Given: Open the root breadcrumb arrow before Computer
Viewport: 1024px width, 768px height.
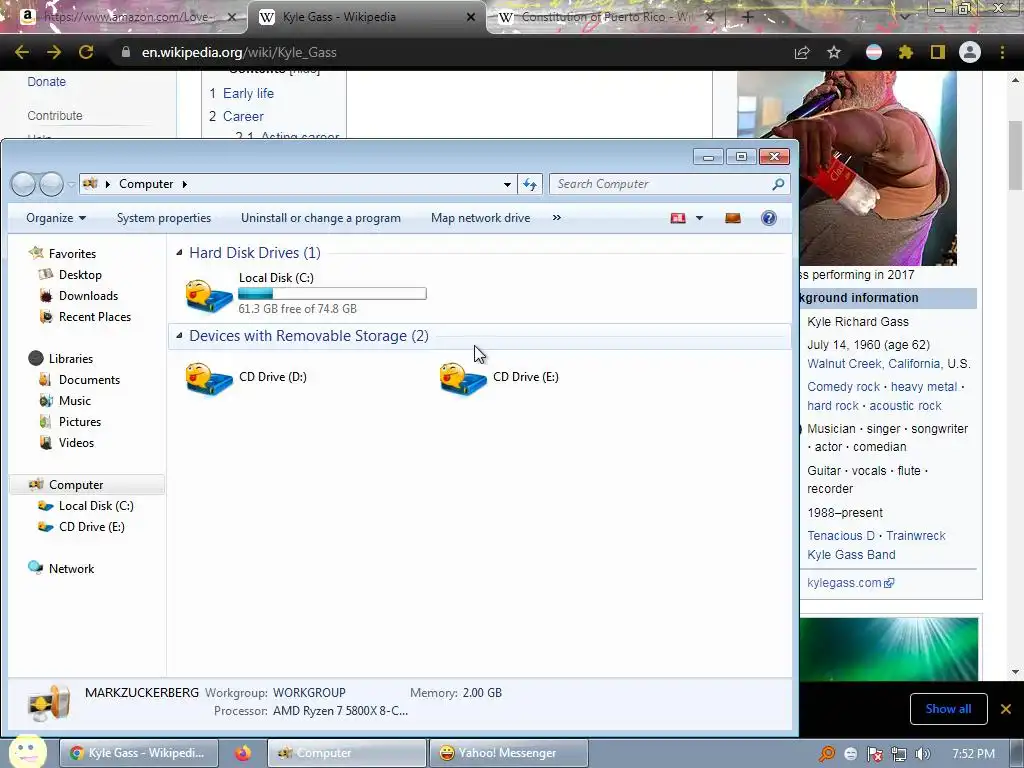Looking at the screenshot, I should point(108,184).
